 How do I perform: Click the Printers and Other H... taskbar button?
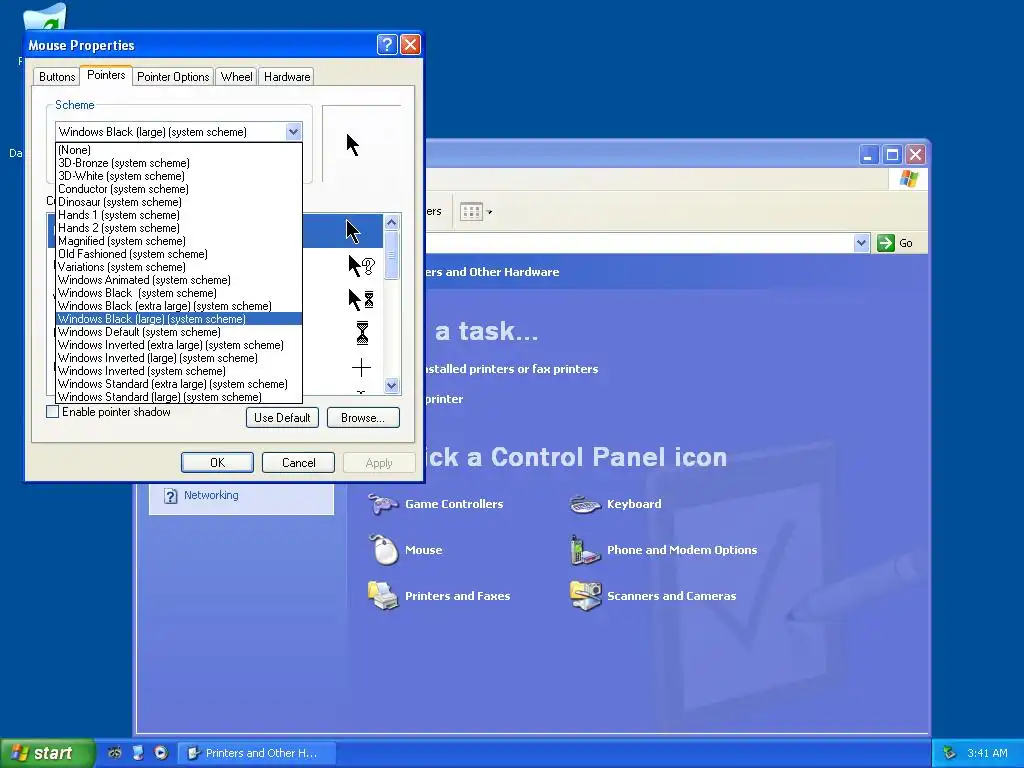coord(257,753)
